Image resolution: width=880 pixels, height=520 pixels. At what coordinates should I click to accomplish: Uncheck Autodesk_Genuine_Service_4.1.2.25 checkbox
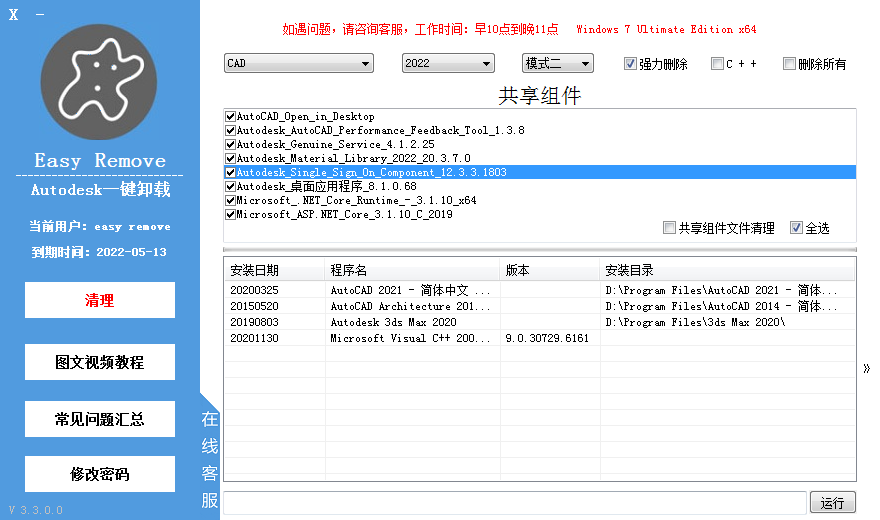click(230, 144)
